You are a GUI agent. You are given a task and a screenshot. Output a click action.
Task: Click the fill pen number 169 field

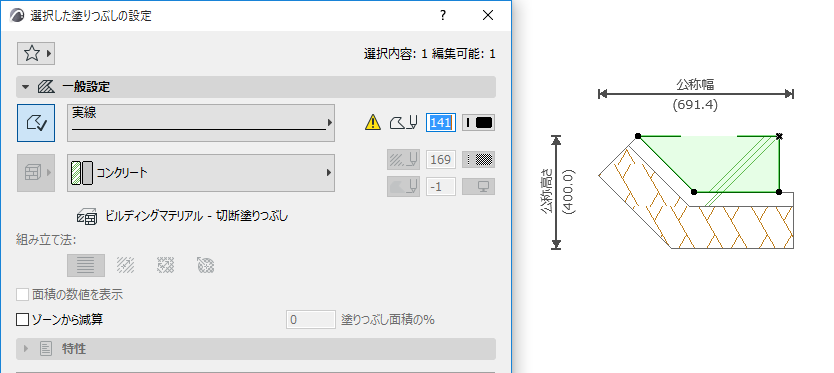[441, 160]
